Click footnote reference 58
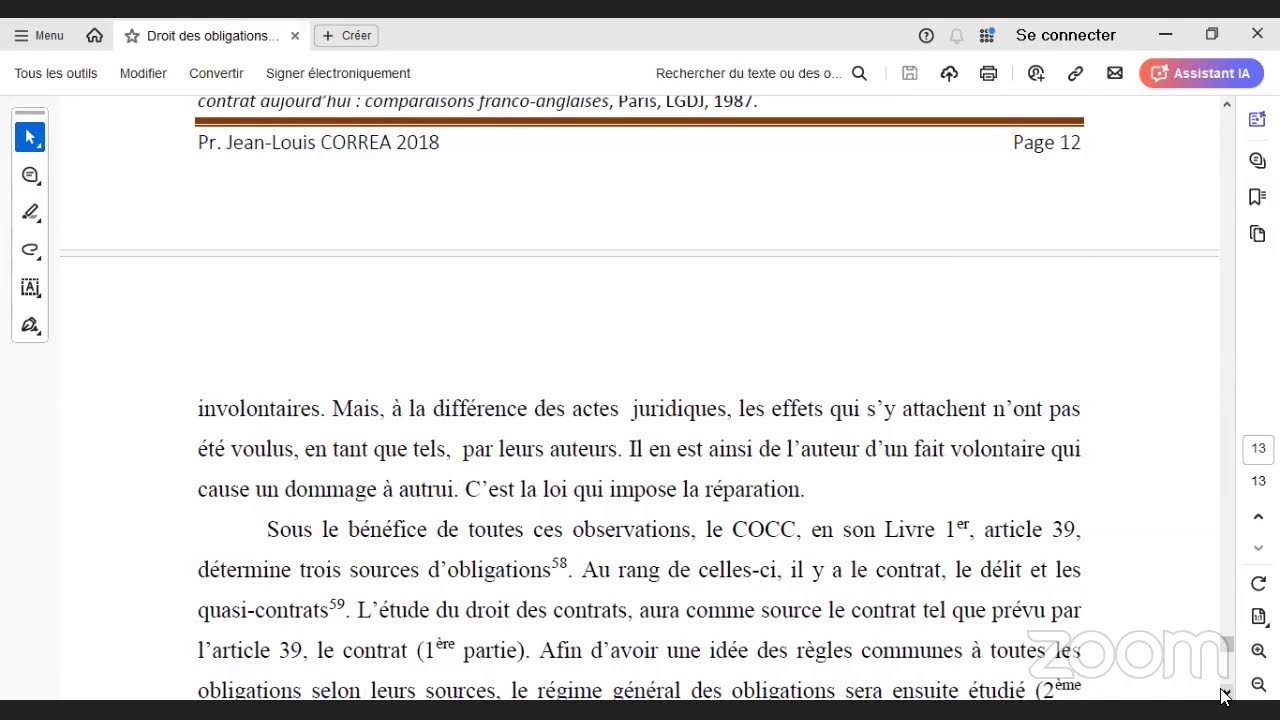 click(559, 563)
